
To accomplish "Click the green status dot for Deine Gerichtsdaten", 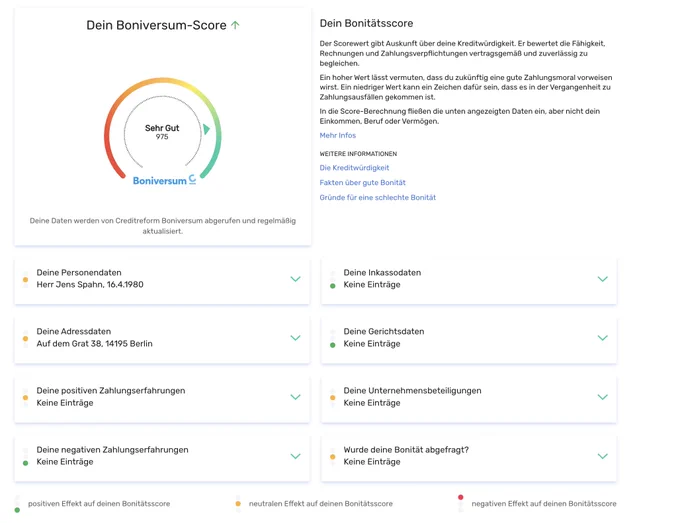I will [x=333, y=345].
